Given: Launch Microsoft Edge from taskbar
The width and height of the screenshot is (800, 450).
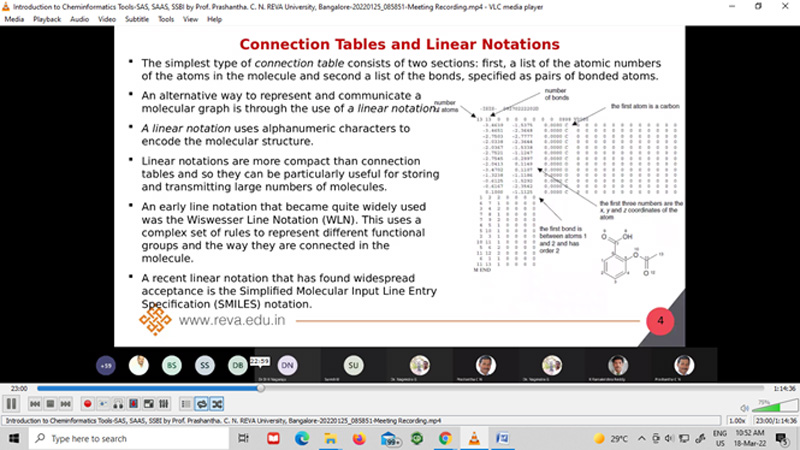Looking at the screenshot, I should coord(302,438).
